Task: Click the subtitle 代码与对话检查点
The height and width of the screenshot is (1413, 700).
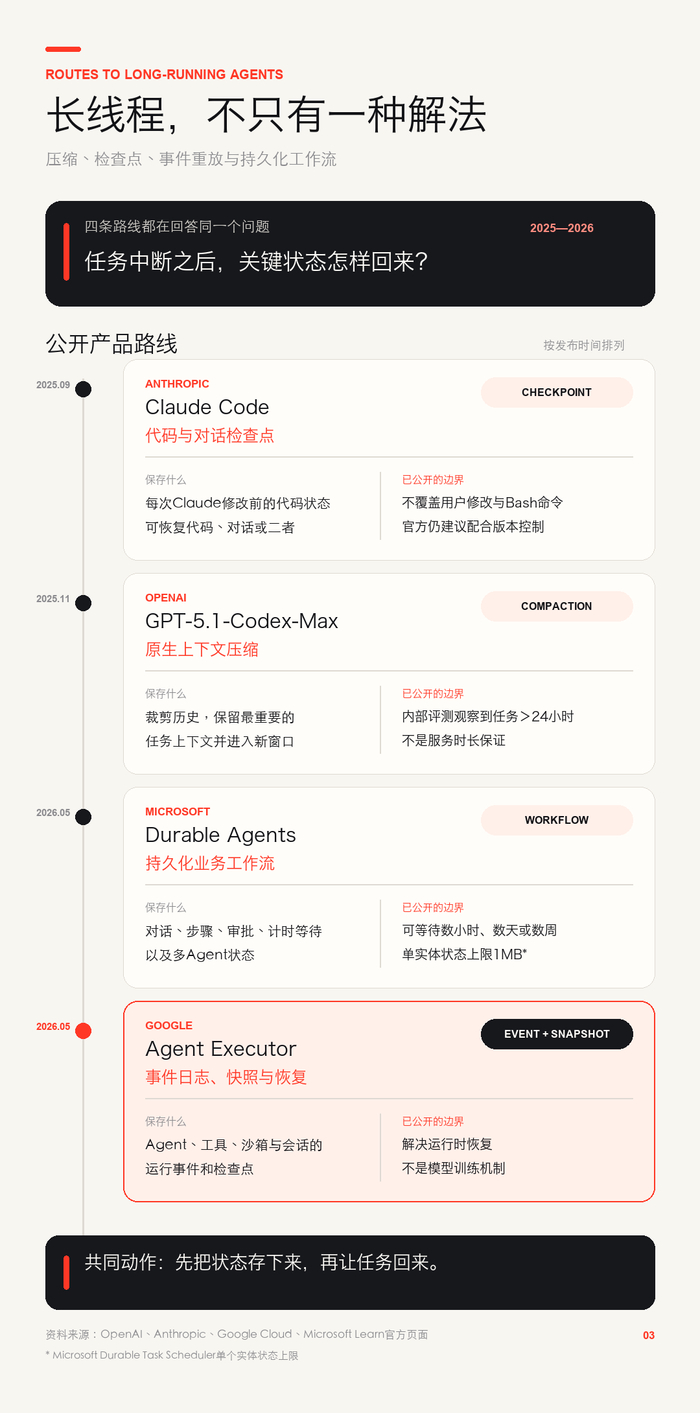Action: coord(210,435)
